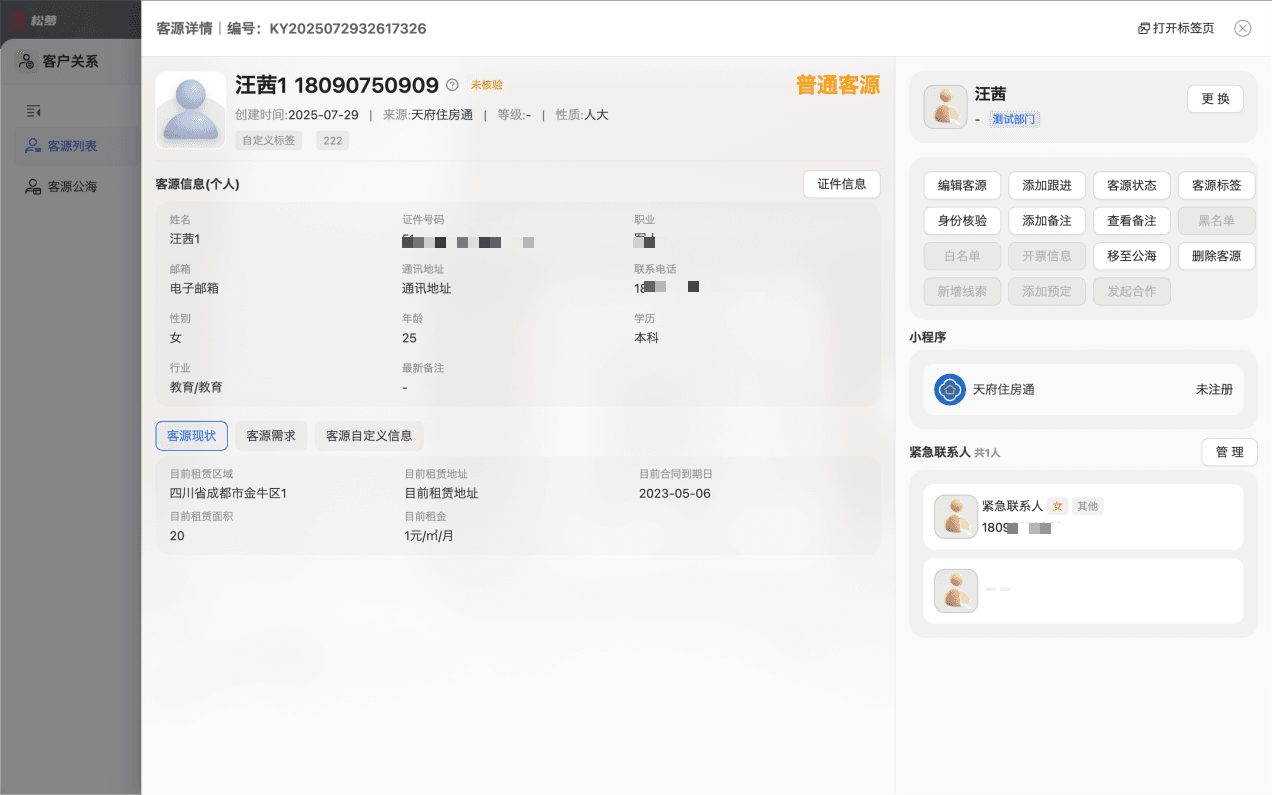The image size is (1272, 795).
Task: Click the 其他 relation tag
Action: click(x=1086, y=506)
